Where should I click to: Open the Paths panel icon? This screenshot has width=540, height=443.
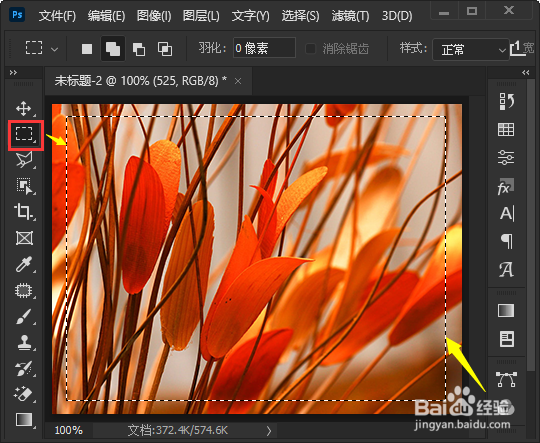point(506,379)
